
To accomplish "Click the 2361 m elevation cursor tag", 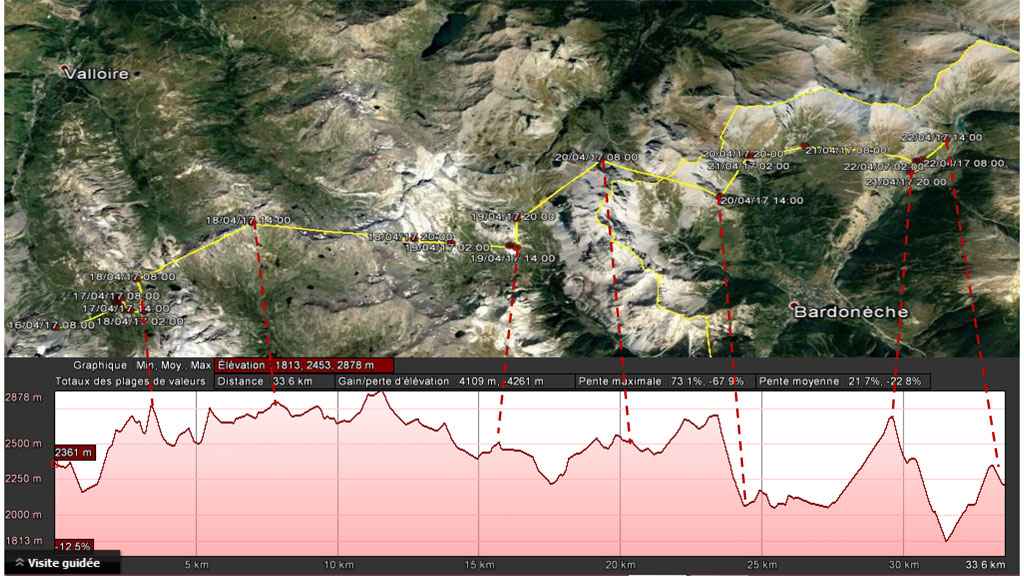I will coord(74,452).
